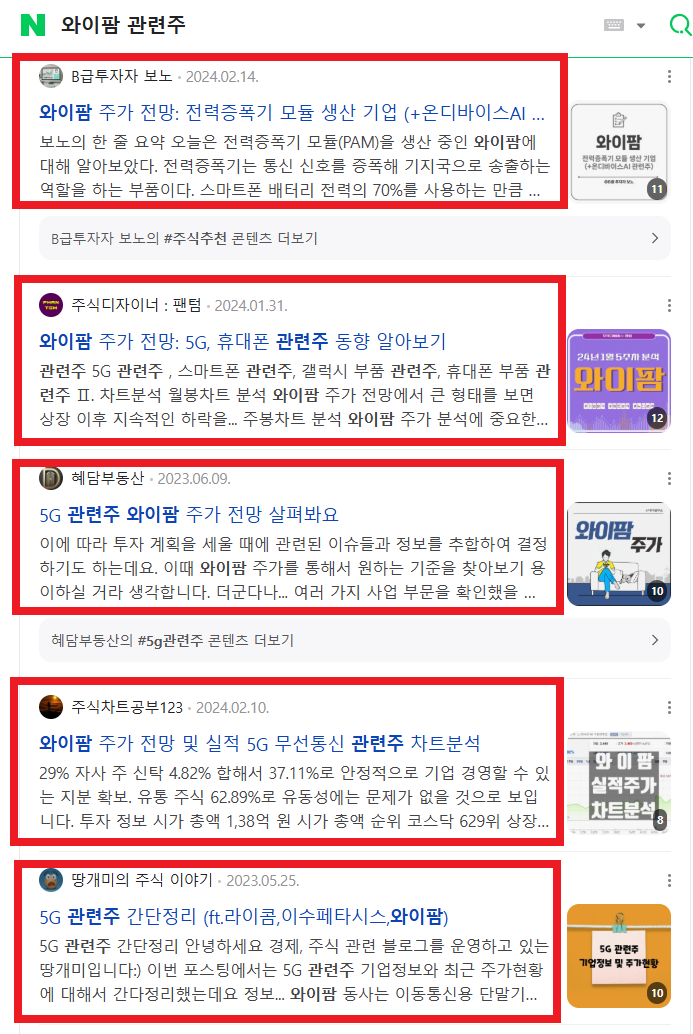693x1034 pixels.
Task: Click the virtual keyboard icon
Action: tap(614, 25)
